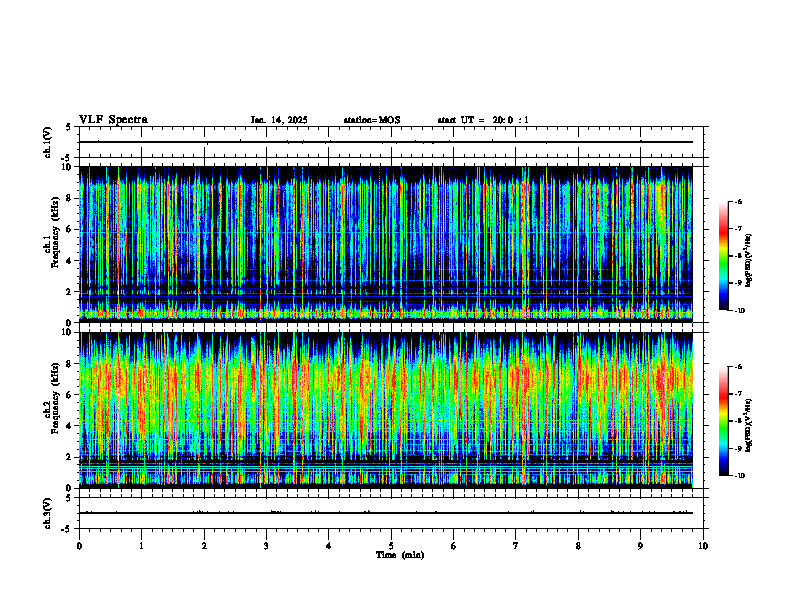This screenshot has width=792, height=612.
Task: Click the ch.2 "Frequency (kHz)" axis label
Action: (56, 398)
